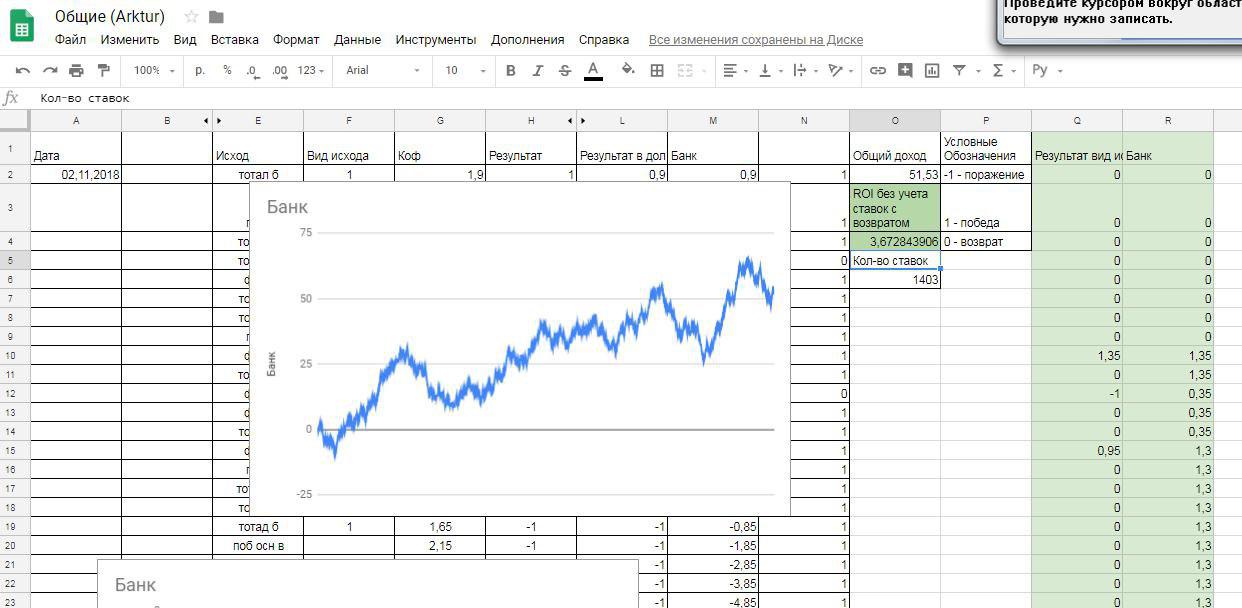
Task: Toggle bold formatting
Action: tap(511, 71)
